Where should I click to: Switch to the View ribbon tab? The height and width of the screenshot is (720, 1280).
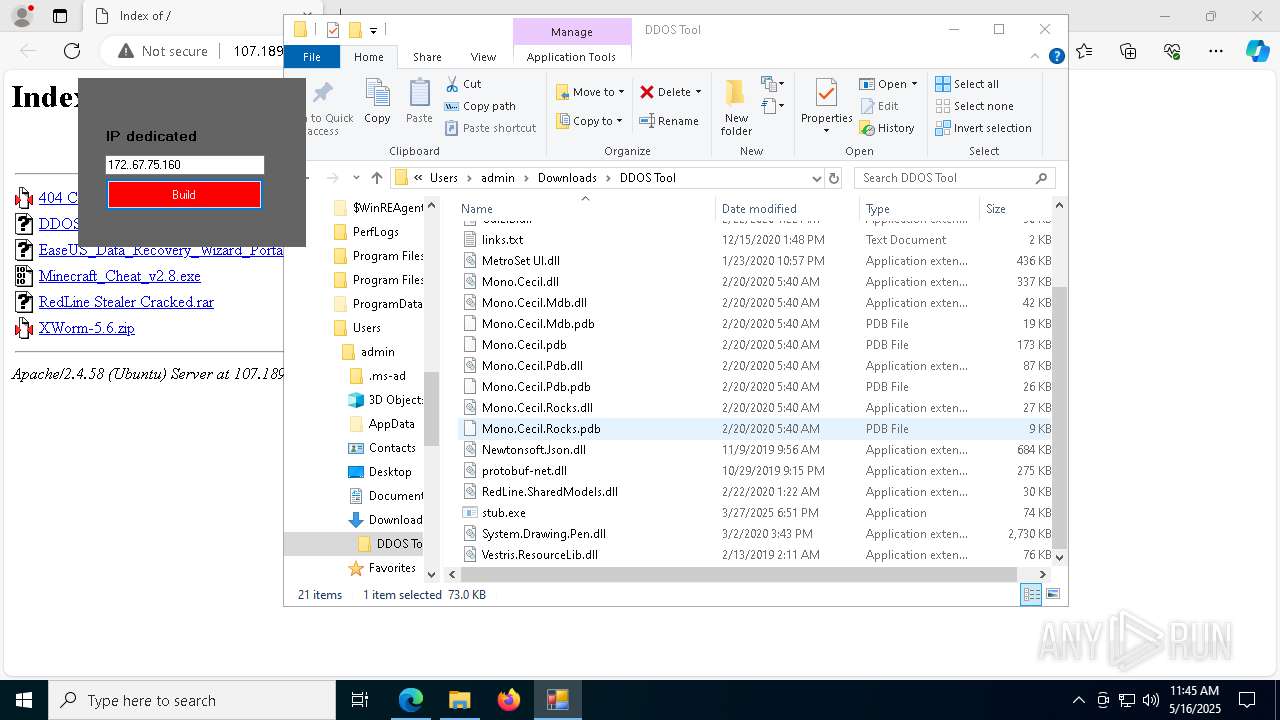[x=483, y=57]
